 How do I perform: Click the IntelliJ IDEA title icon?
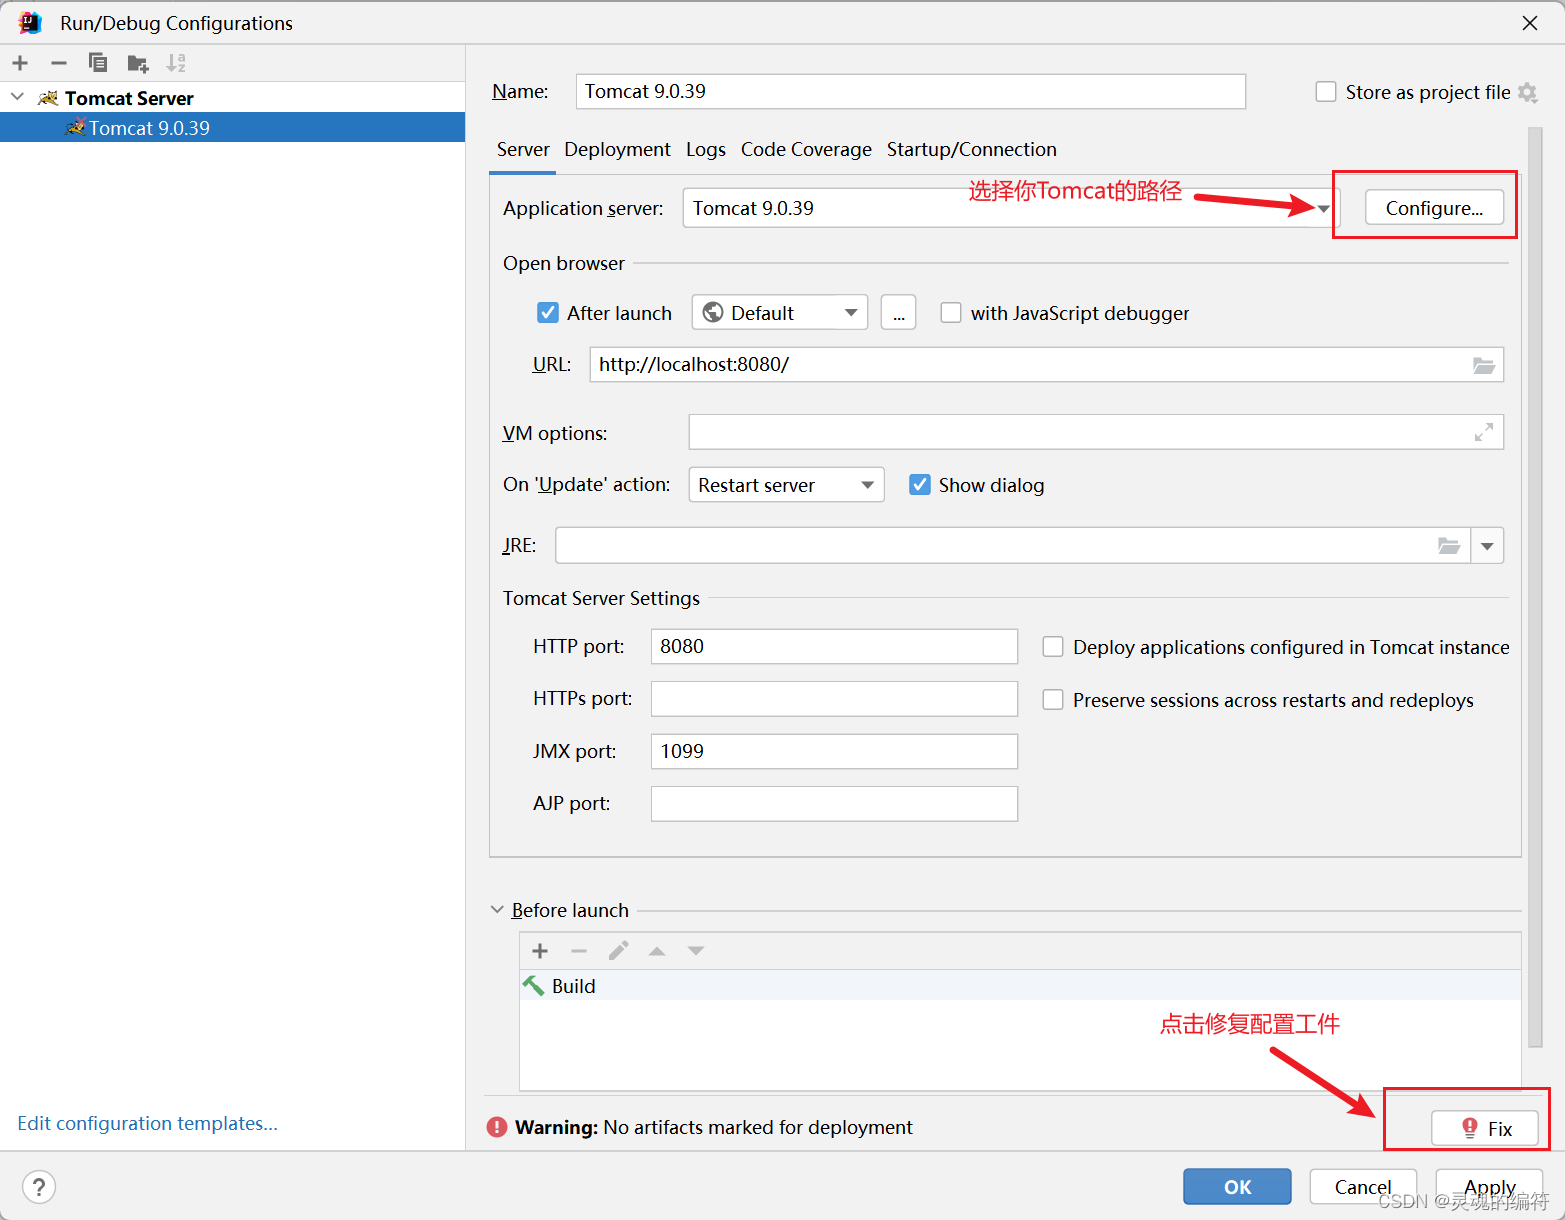coord(30,22)
